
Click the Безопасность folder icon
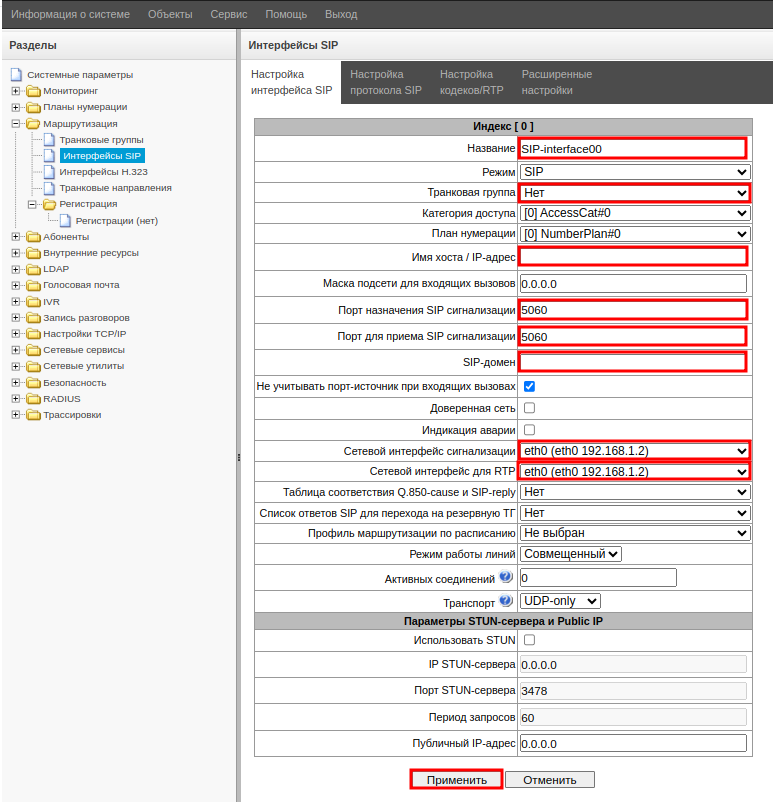click(33, 383)
